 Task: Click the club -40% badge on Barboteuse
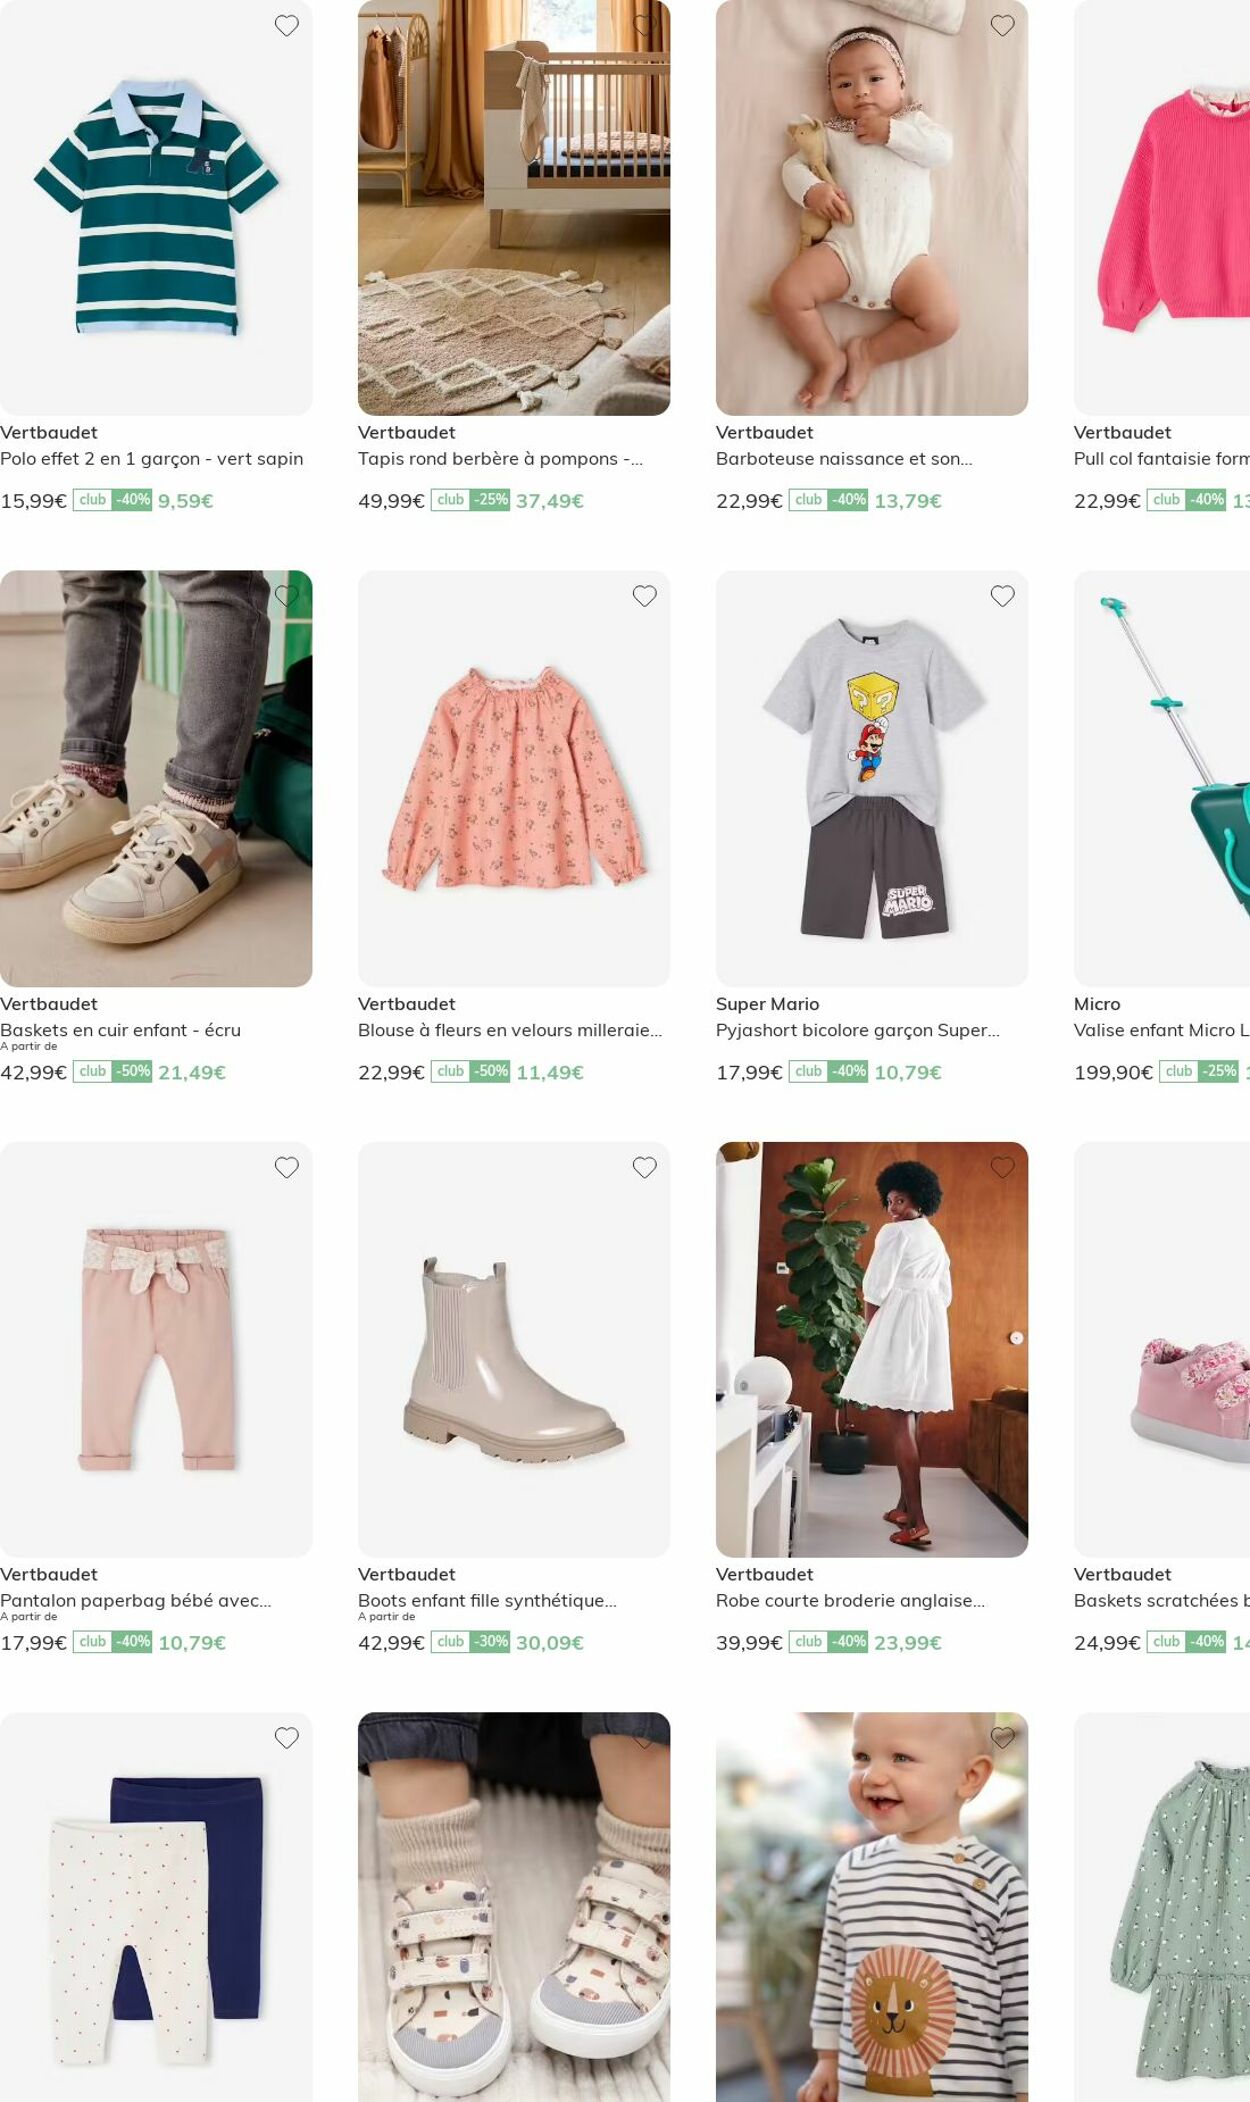(828, 499)
